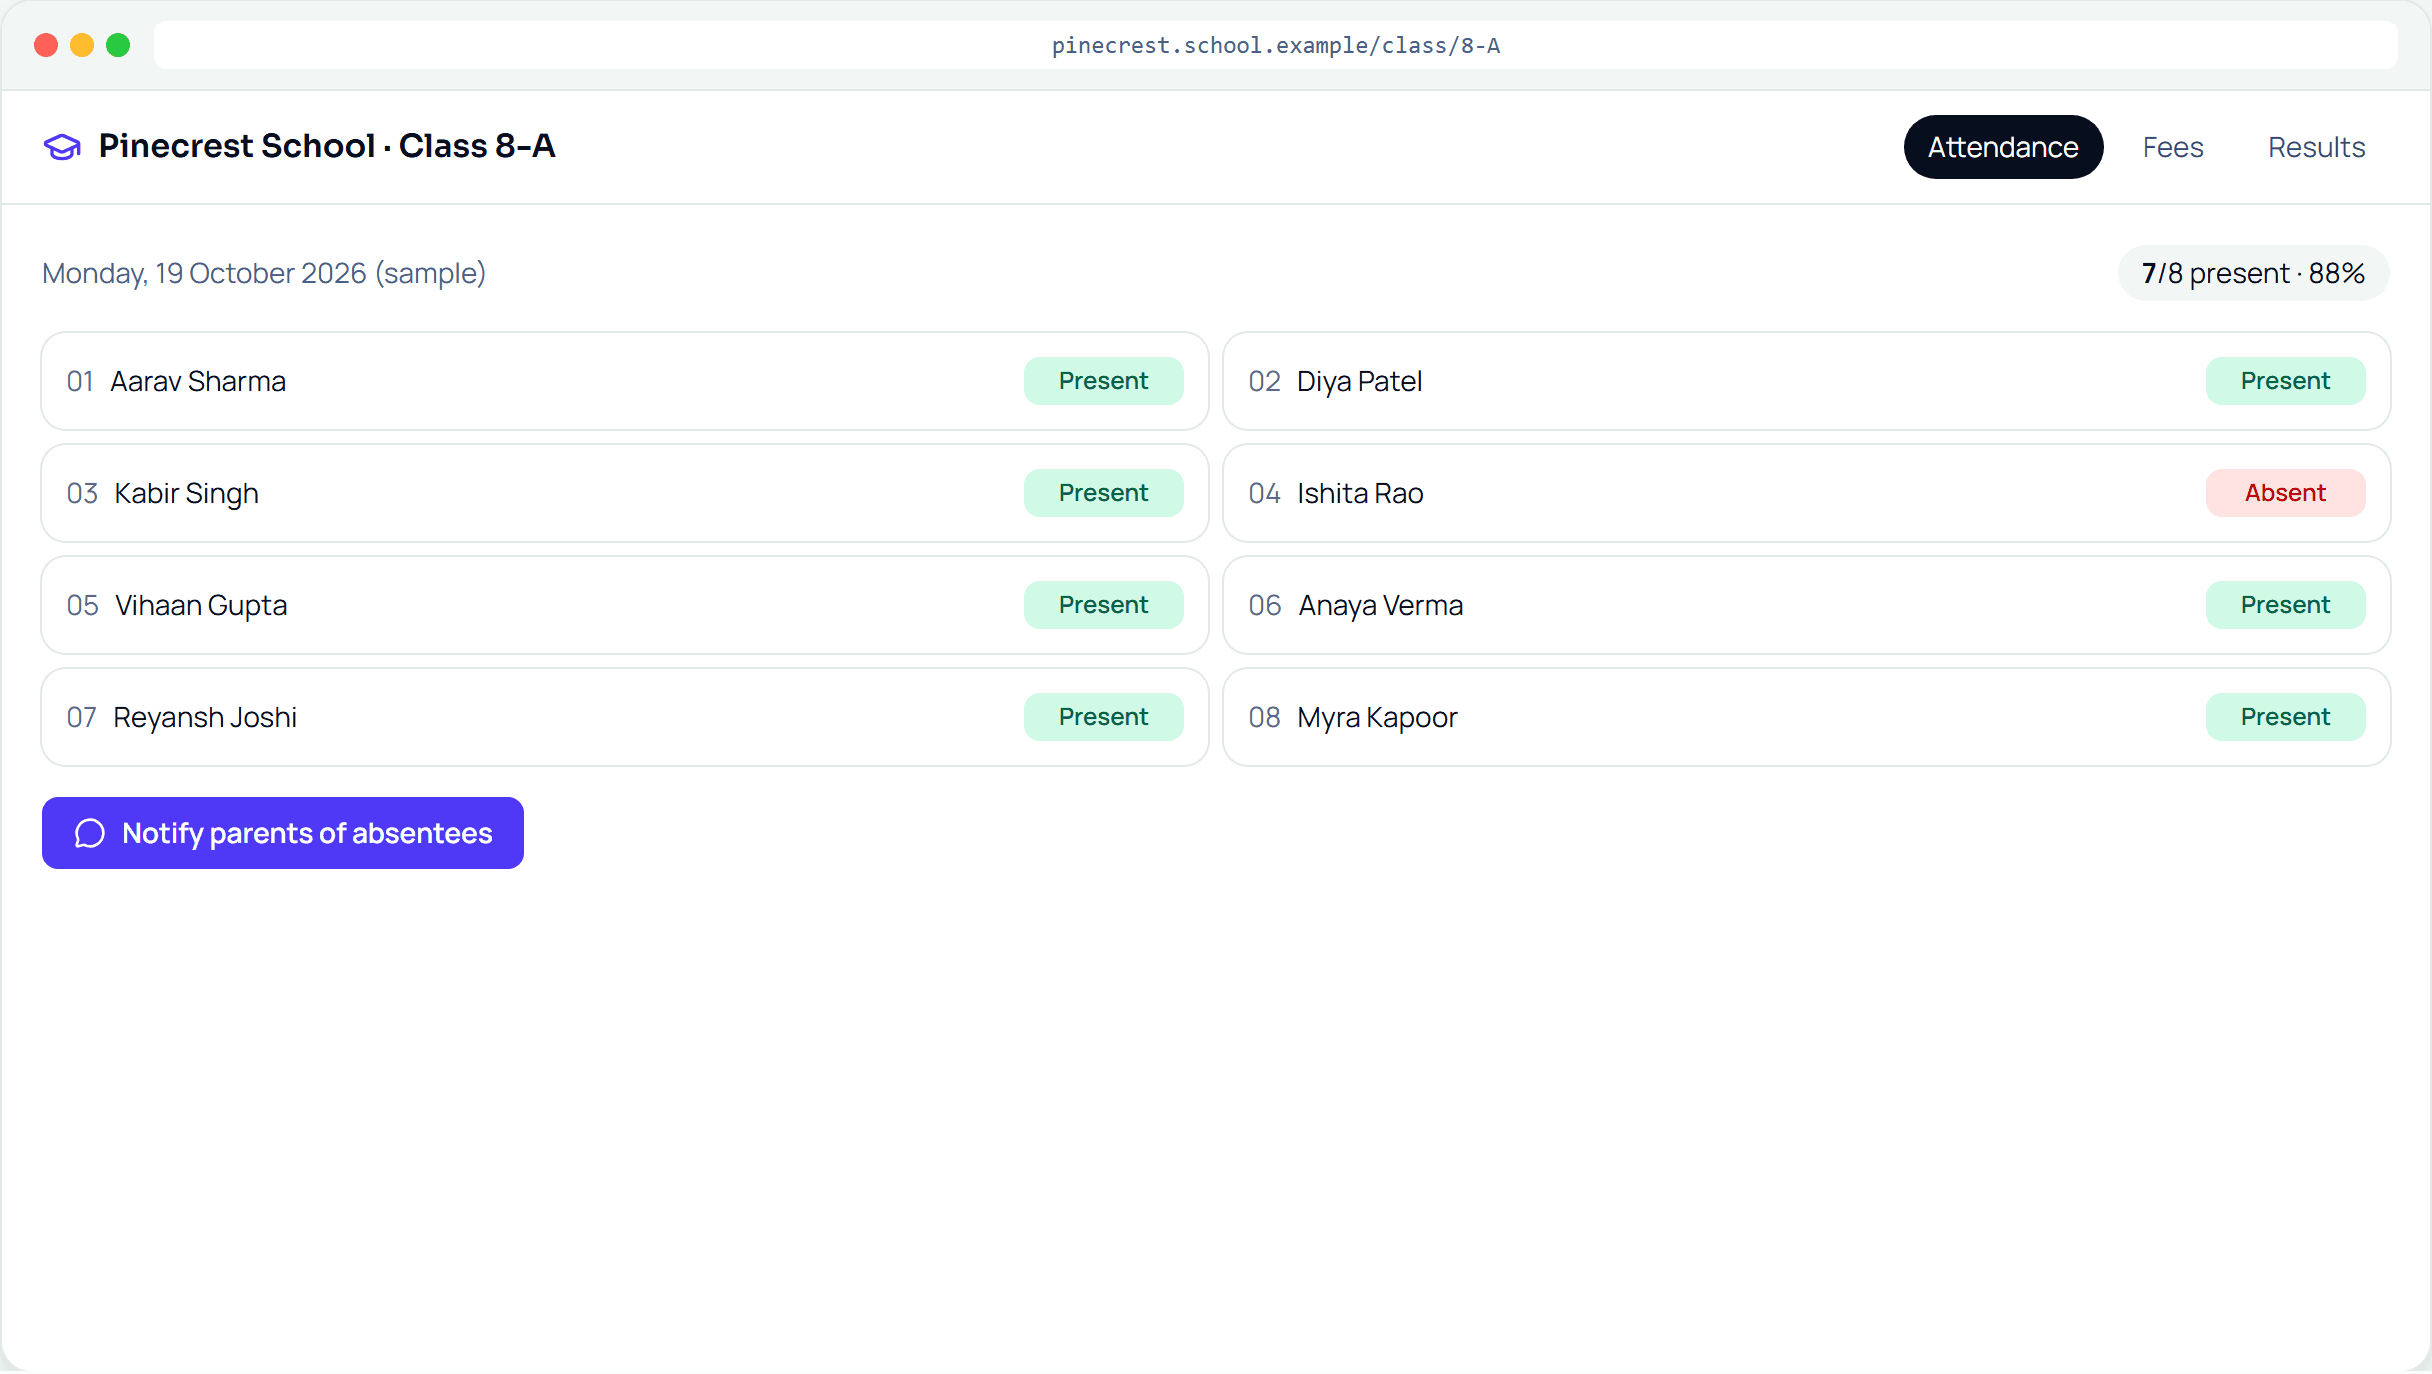Image resolution: width=2432 pixels, height=1374 pixels.
Task: Close the window with the red button
Action: pos(46,45)
